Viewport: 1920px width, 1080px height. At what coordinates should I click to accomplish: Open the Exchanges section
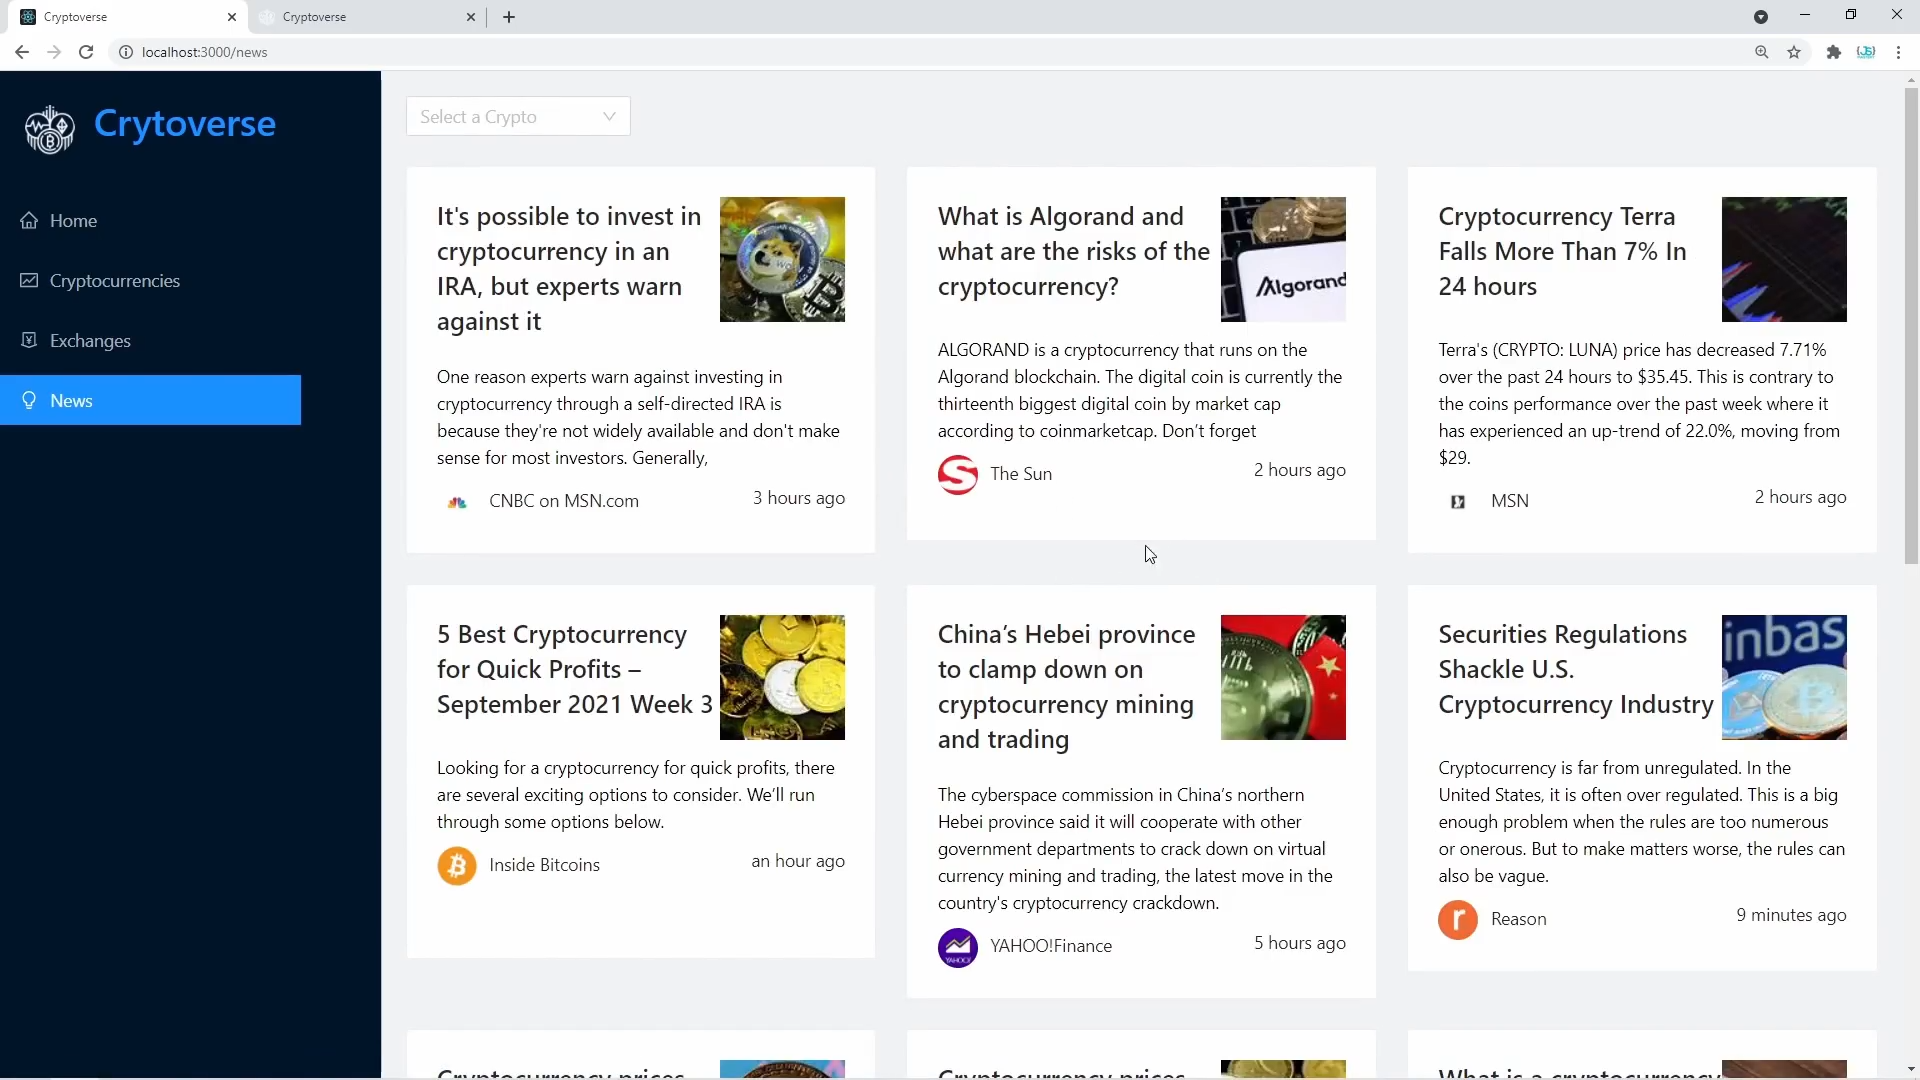pyautogui.click(x=91, y=340)
